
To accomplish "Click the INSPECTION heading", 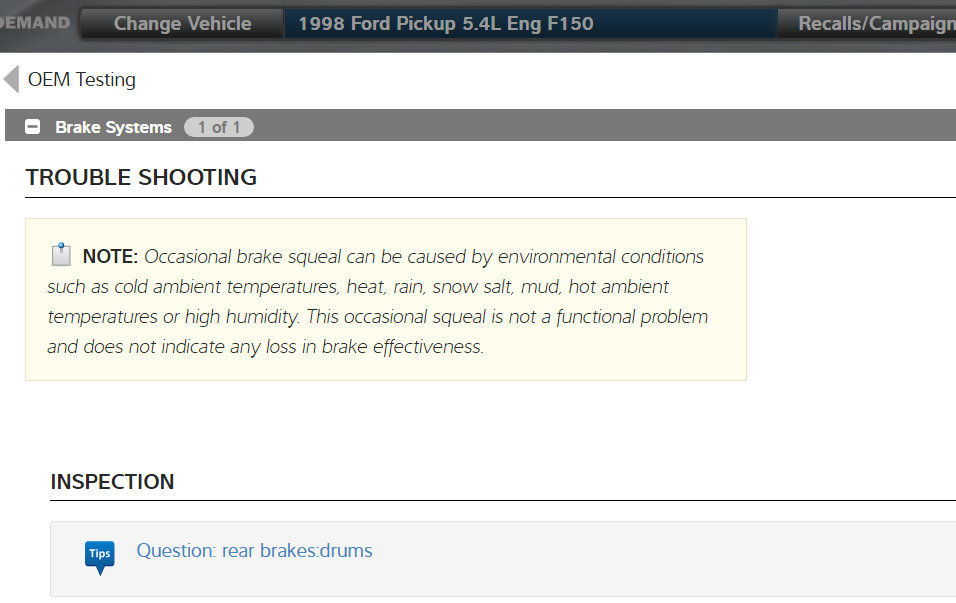I will click(x=112, y=482).
